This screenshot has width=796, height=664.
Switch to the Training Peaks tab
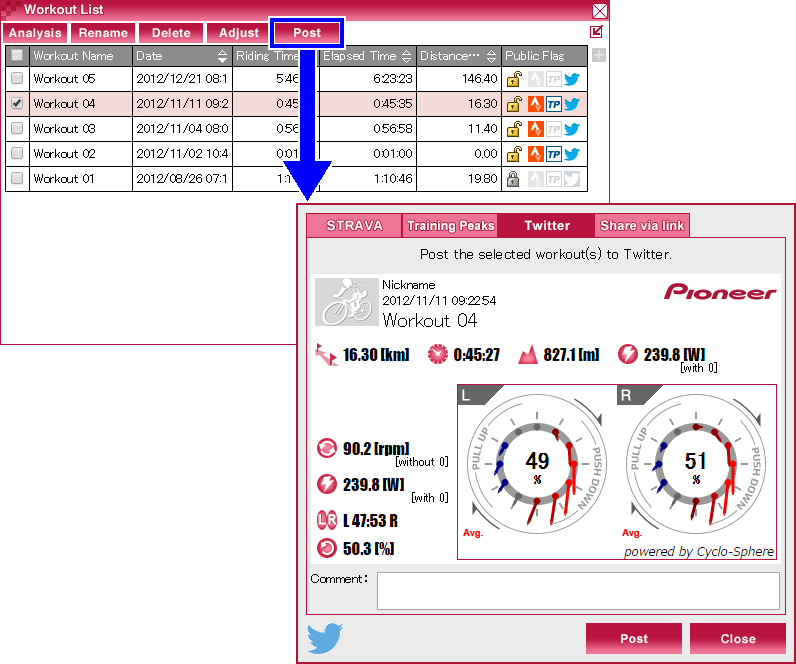point(450,225)
